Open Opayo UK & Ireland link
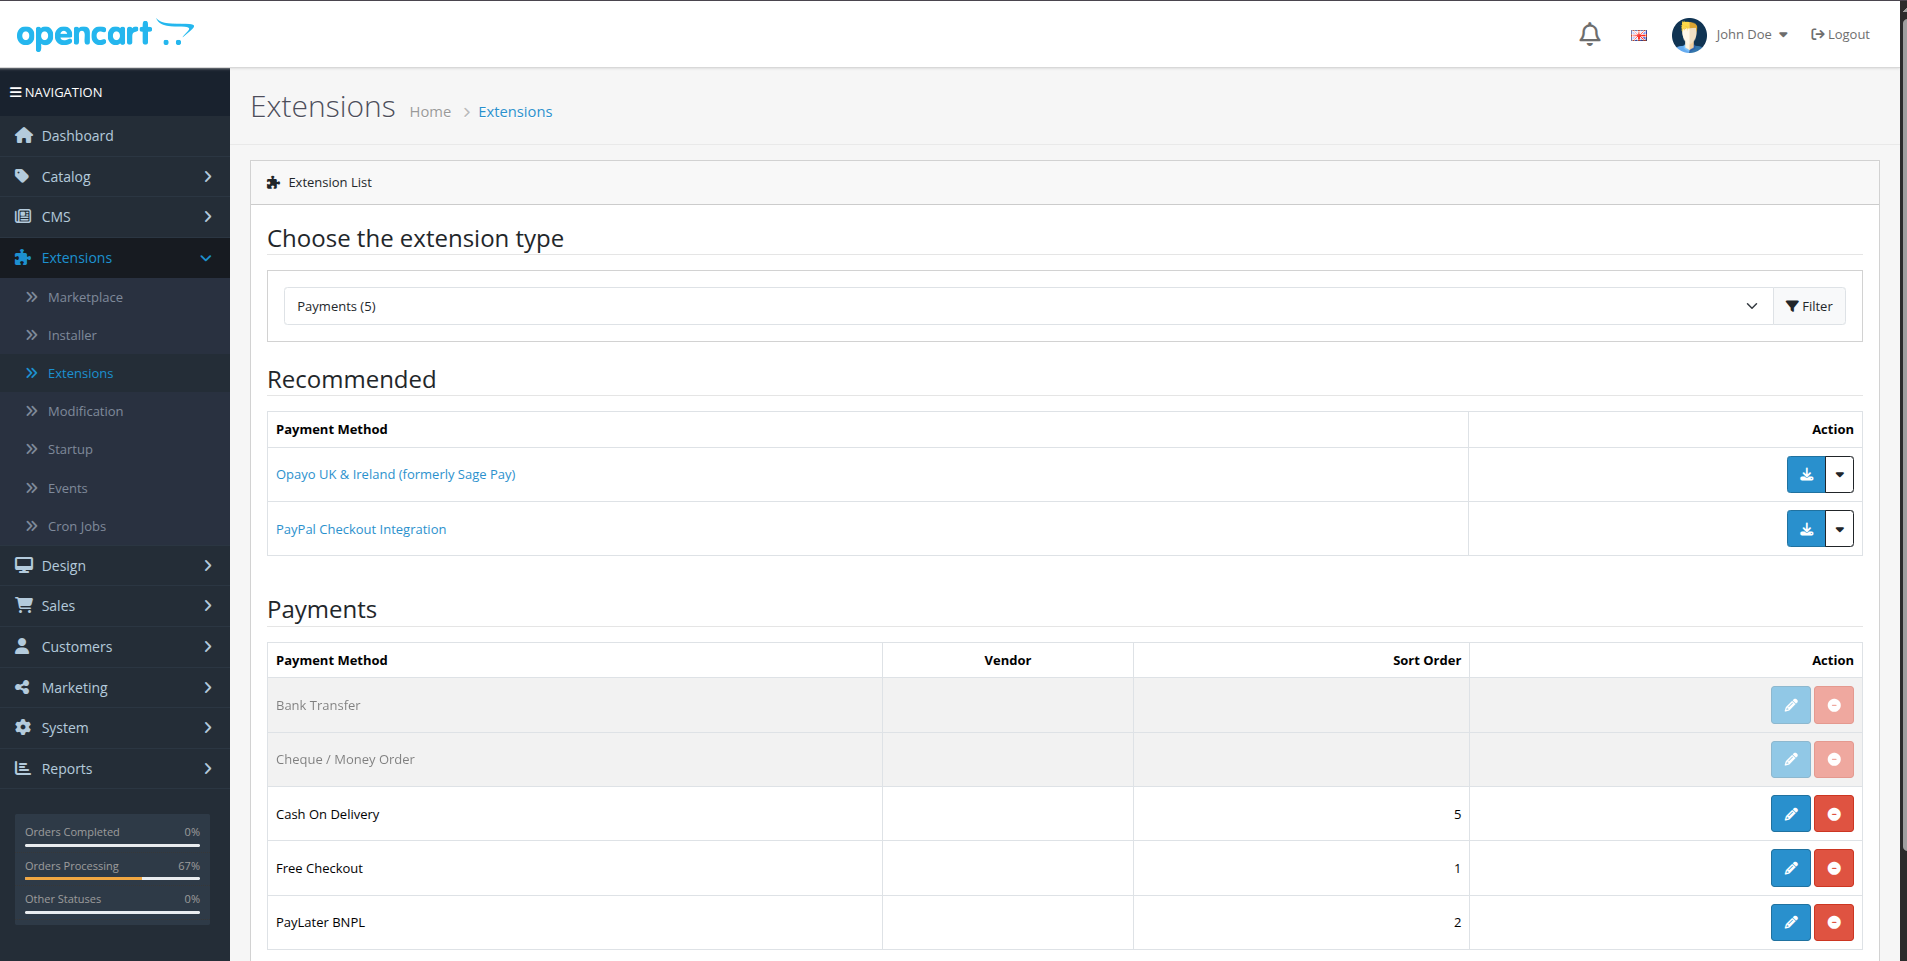 coord(396,475)
